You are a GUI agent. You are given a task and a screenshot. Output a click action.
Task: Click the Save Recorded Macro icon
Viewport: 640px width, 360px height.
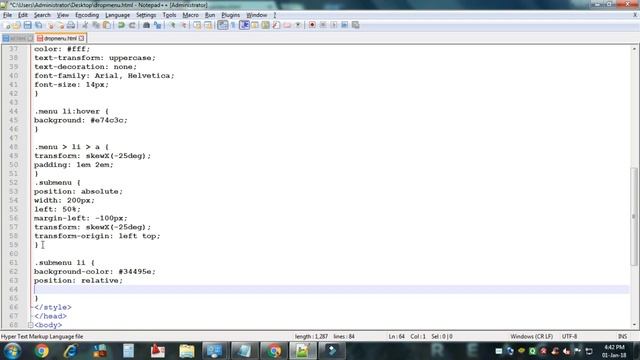(356, 25)
